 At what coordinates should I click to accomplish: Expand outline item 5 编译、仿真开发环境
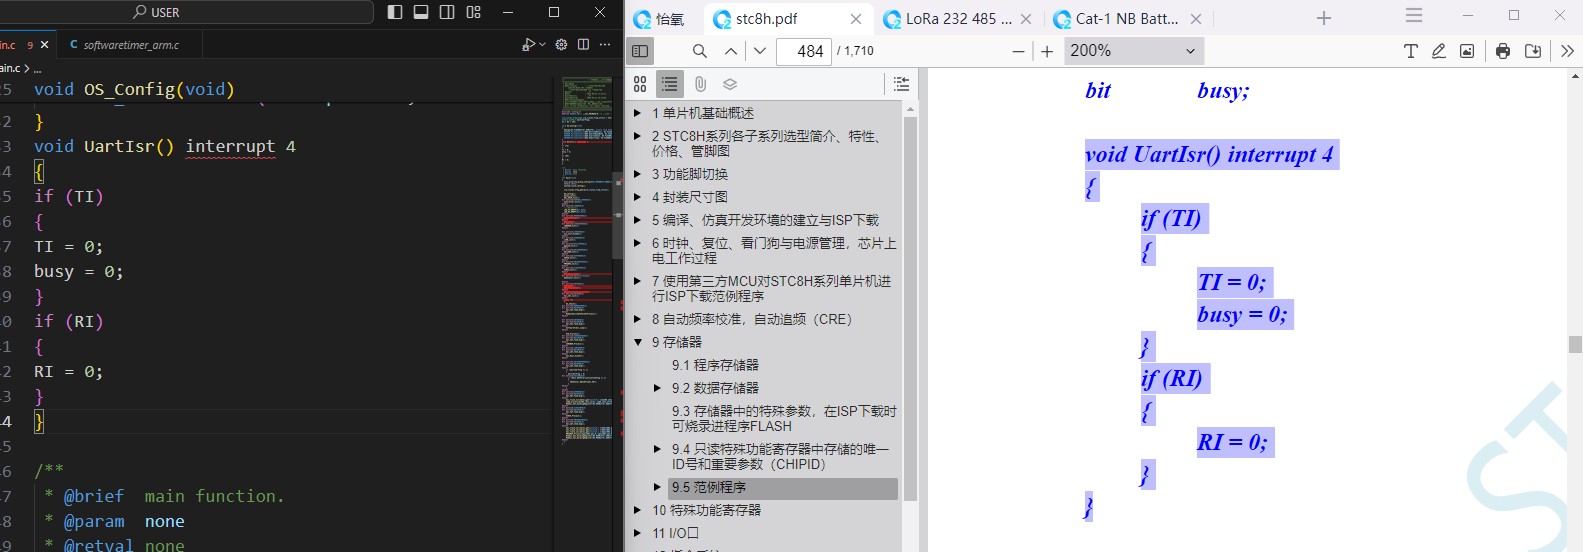coord(637,220)
